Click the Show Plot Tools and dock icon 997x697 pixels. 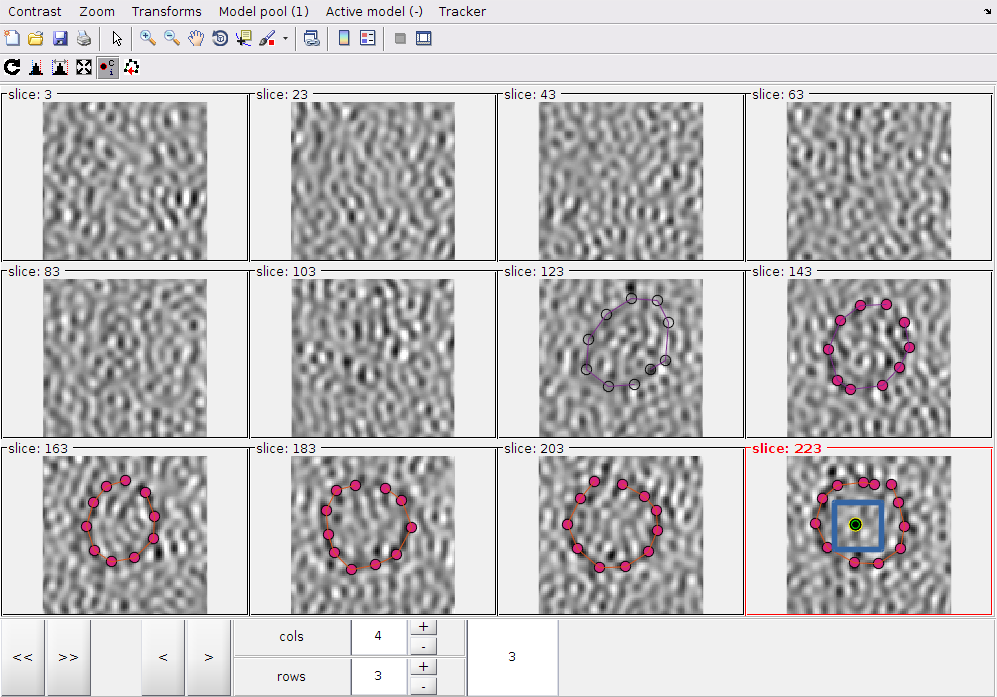[x=423, y=38]
